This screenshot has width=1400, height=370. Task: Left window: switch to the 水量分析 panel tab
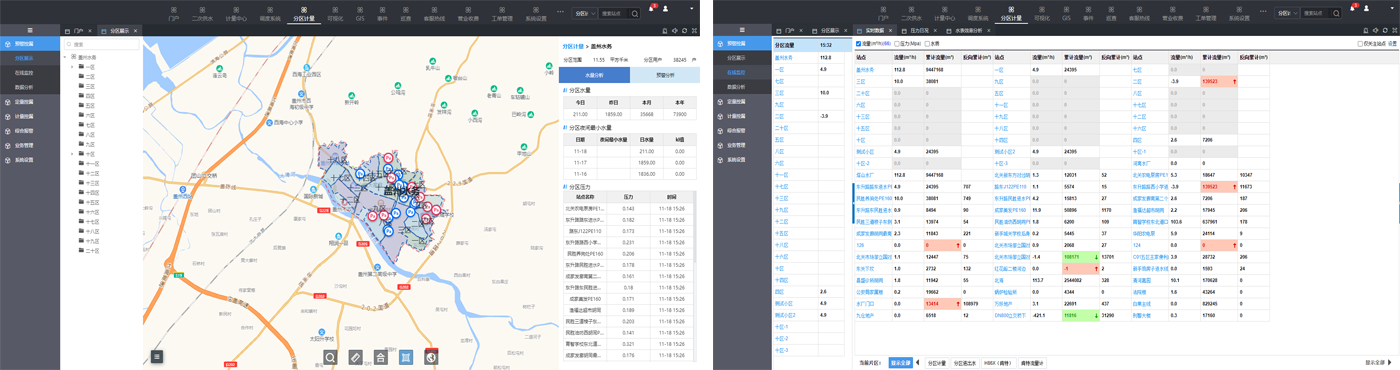pos(594,75)
